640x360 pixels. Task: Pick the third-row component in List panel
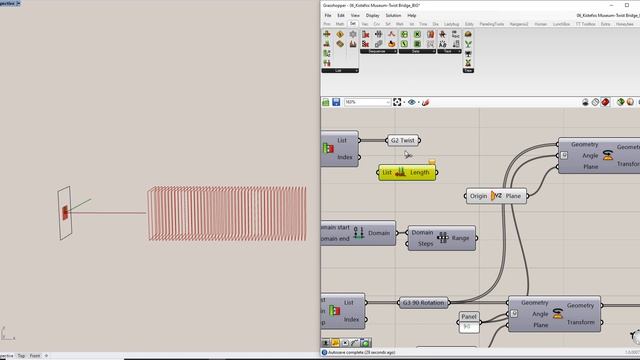pyautogui.click(x=327, y=53)
